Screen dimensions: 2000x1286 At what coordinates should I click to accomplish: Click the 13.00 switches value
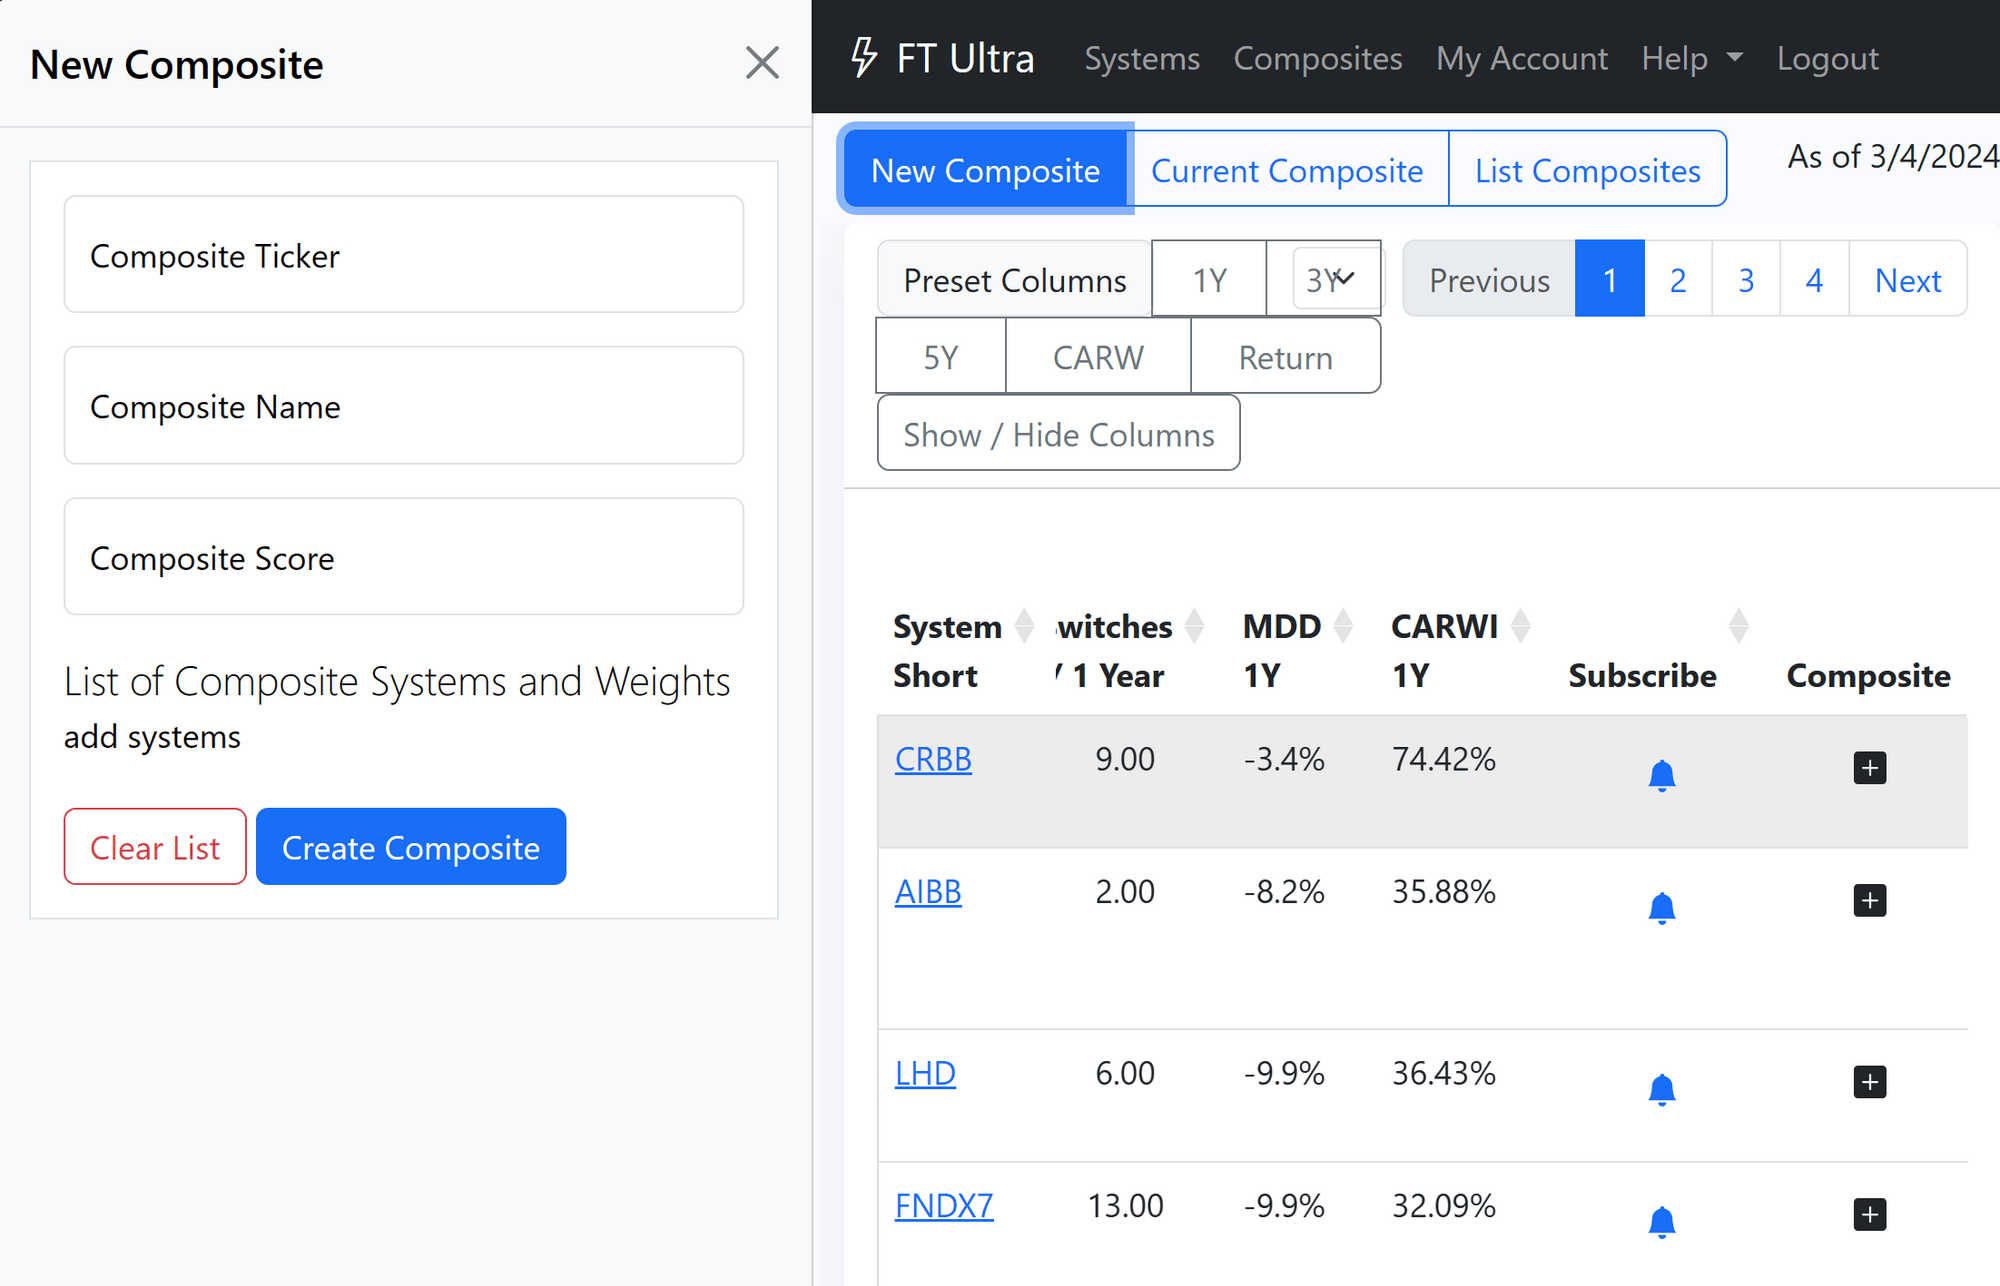tap(1125, 1205)
